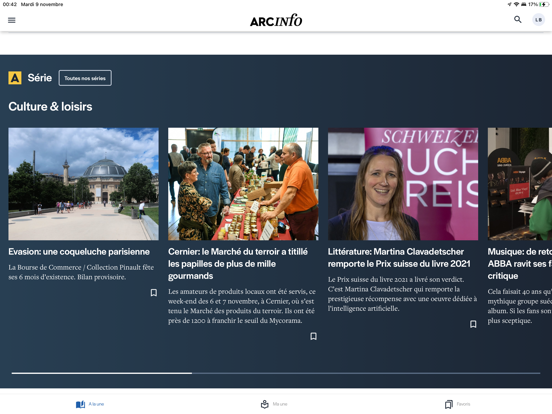Screen dimensions: 552x414
Task: Bookmark the Cernier Marché du terroir article
Action: click(313, 336)
